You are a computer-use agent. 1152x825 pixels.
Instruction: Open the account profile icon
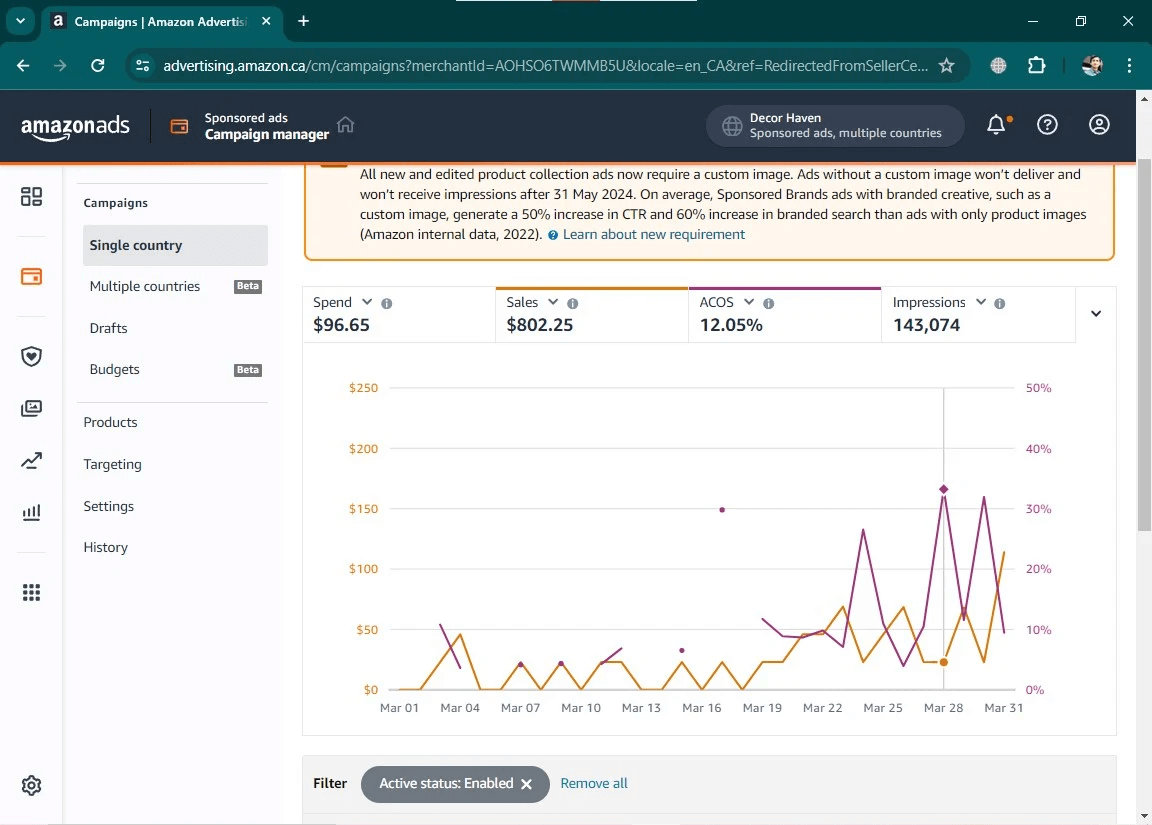1099,125
